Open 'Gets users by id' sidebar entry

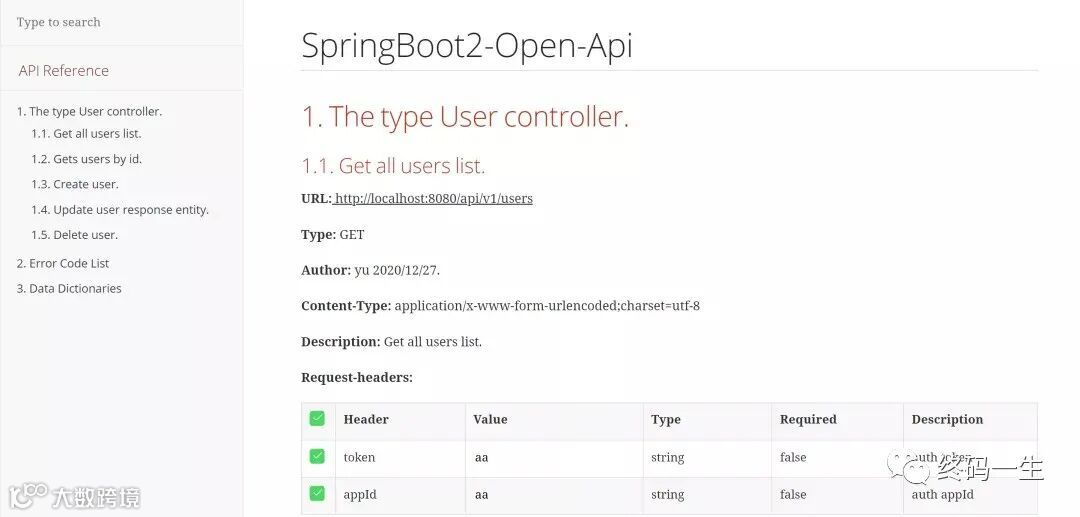click(86, 159)
